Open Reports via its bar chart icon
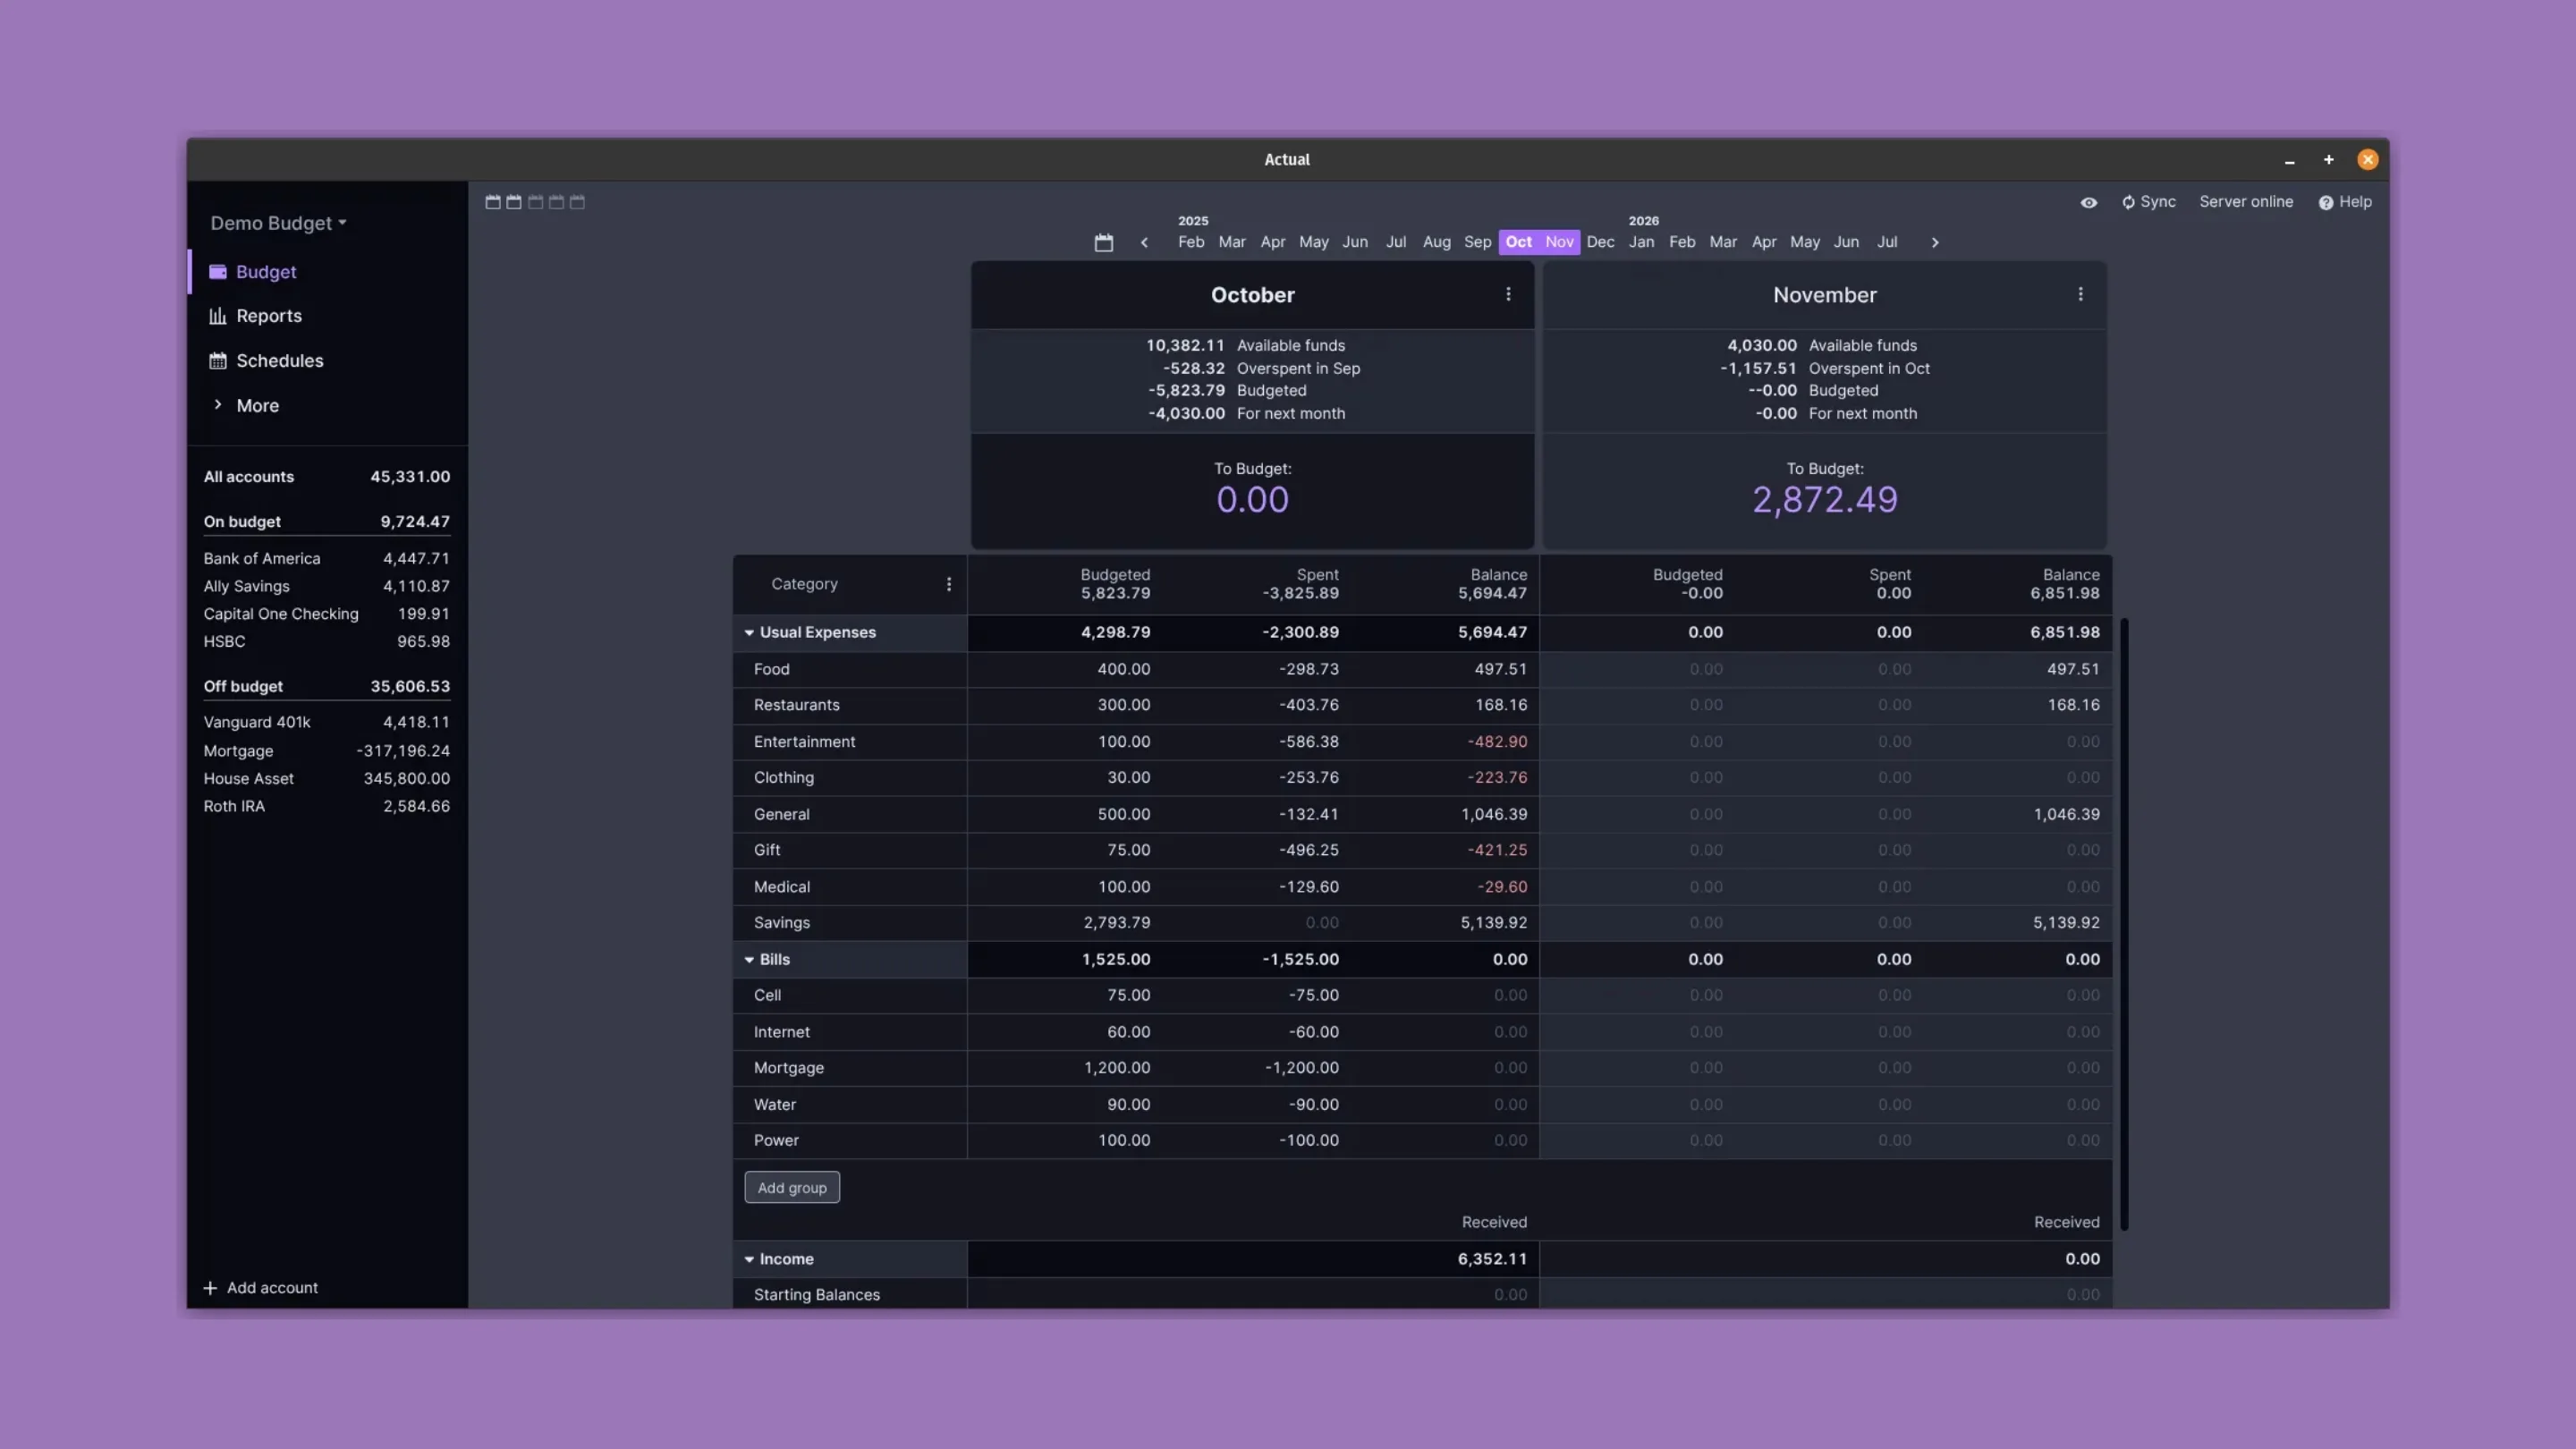The width and height of the screenshot is (2576, 1449). coord(218,316)
